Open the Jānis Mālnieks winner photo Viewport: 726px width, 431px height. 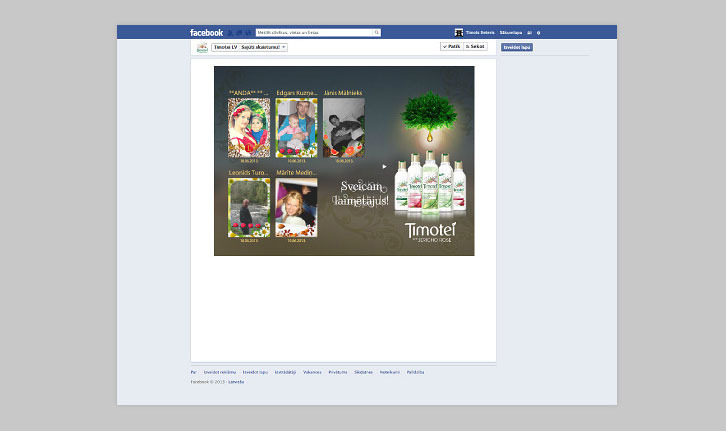344,128
